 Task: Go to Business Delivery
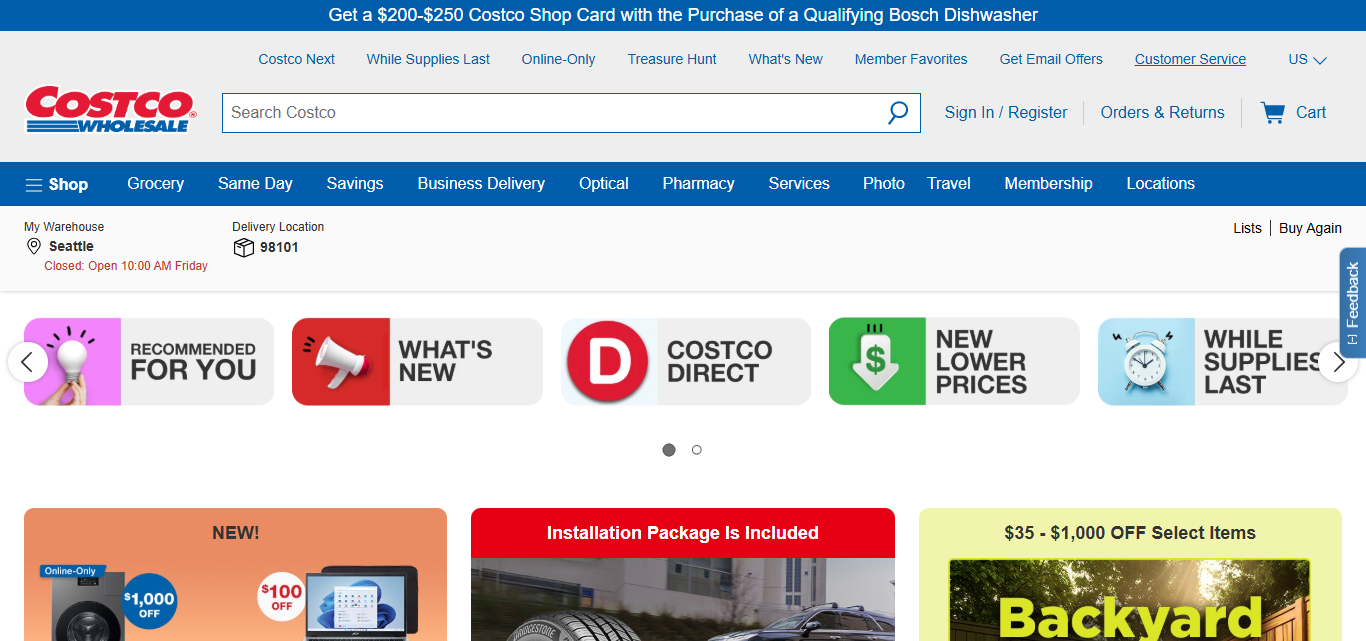[481, 183]
